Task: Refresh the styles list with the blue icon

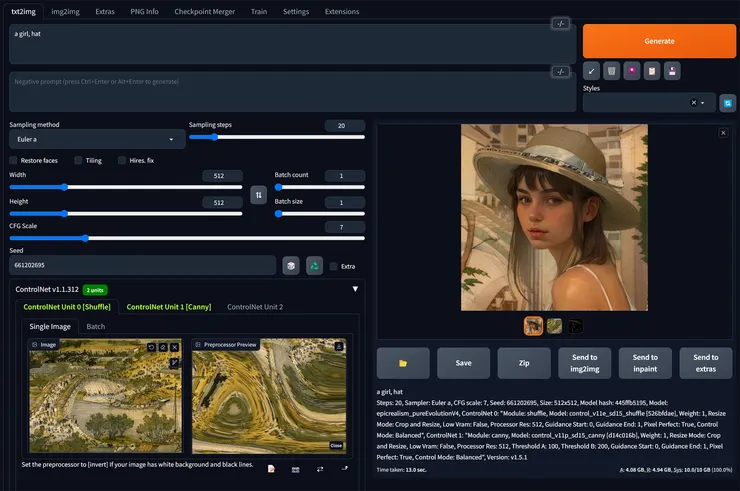Action: coord(728,103)
